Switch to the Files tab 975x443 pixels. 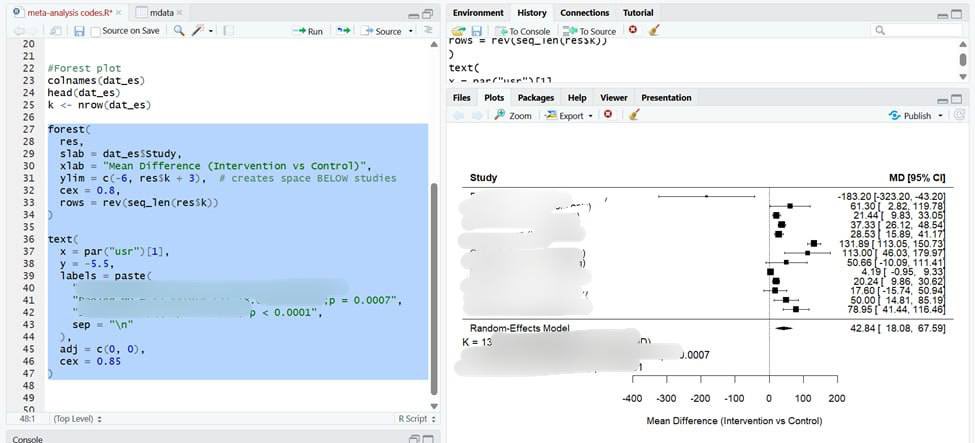[x=461, y=98]
